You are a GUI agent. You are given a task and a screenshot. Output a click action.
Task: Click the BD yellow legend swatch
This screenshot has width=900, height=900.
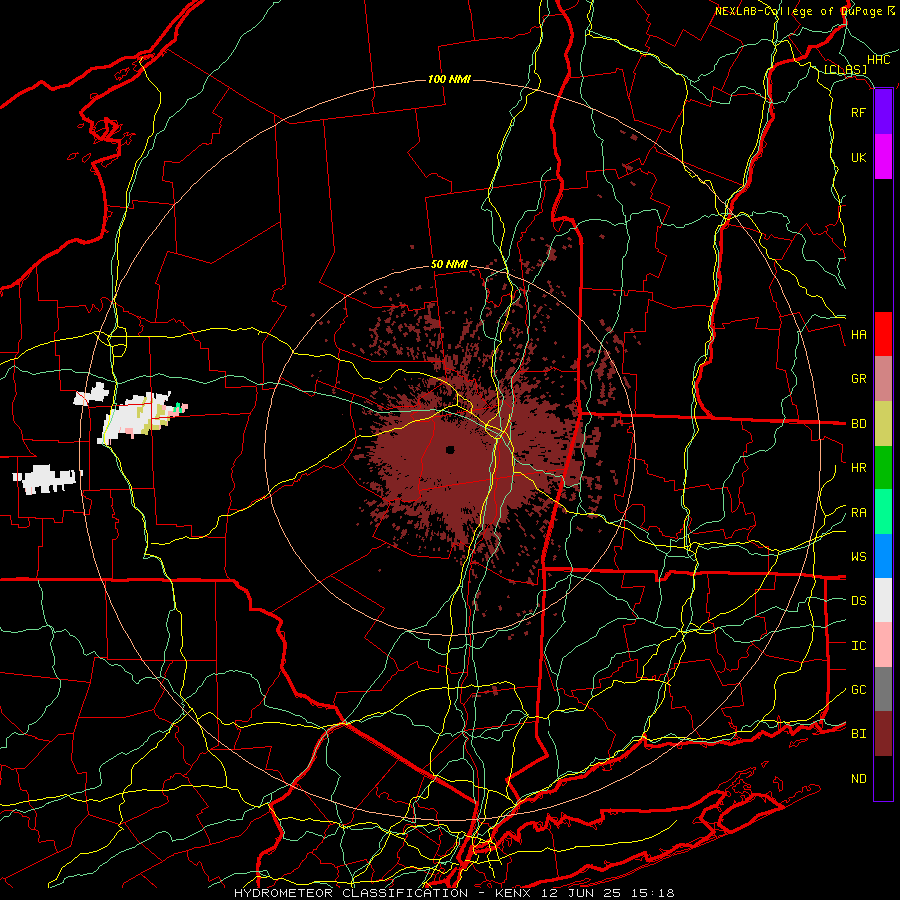tap(883, 423)
